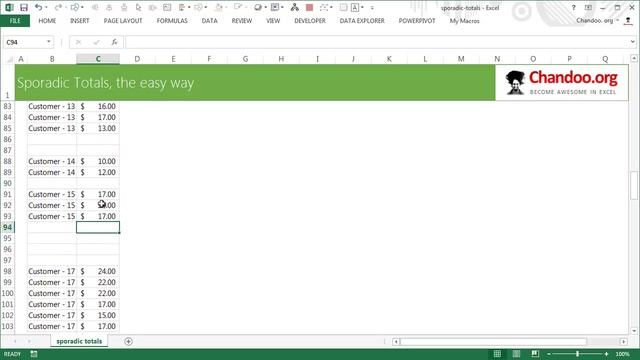Viewport: 640px width, 360px height.
Task: Click the hierarchy diagram icon in Quick Access Toolbar
Action: tap(295, 7)
